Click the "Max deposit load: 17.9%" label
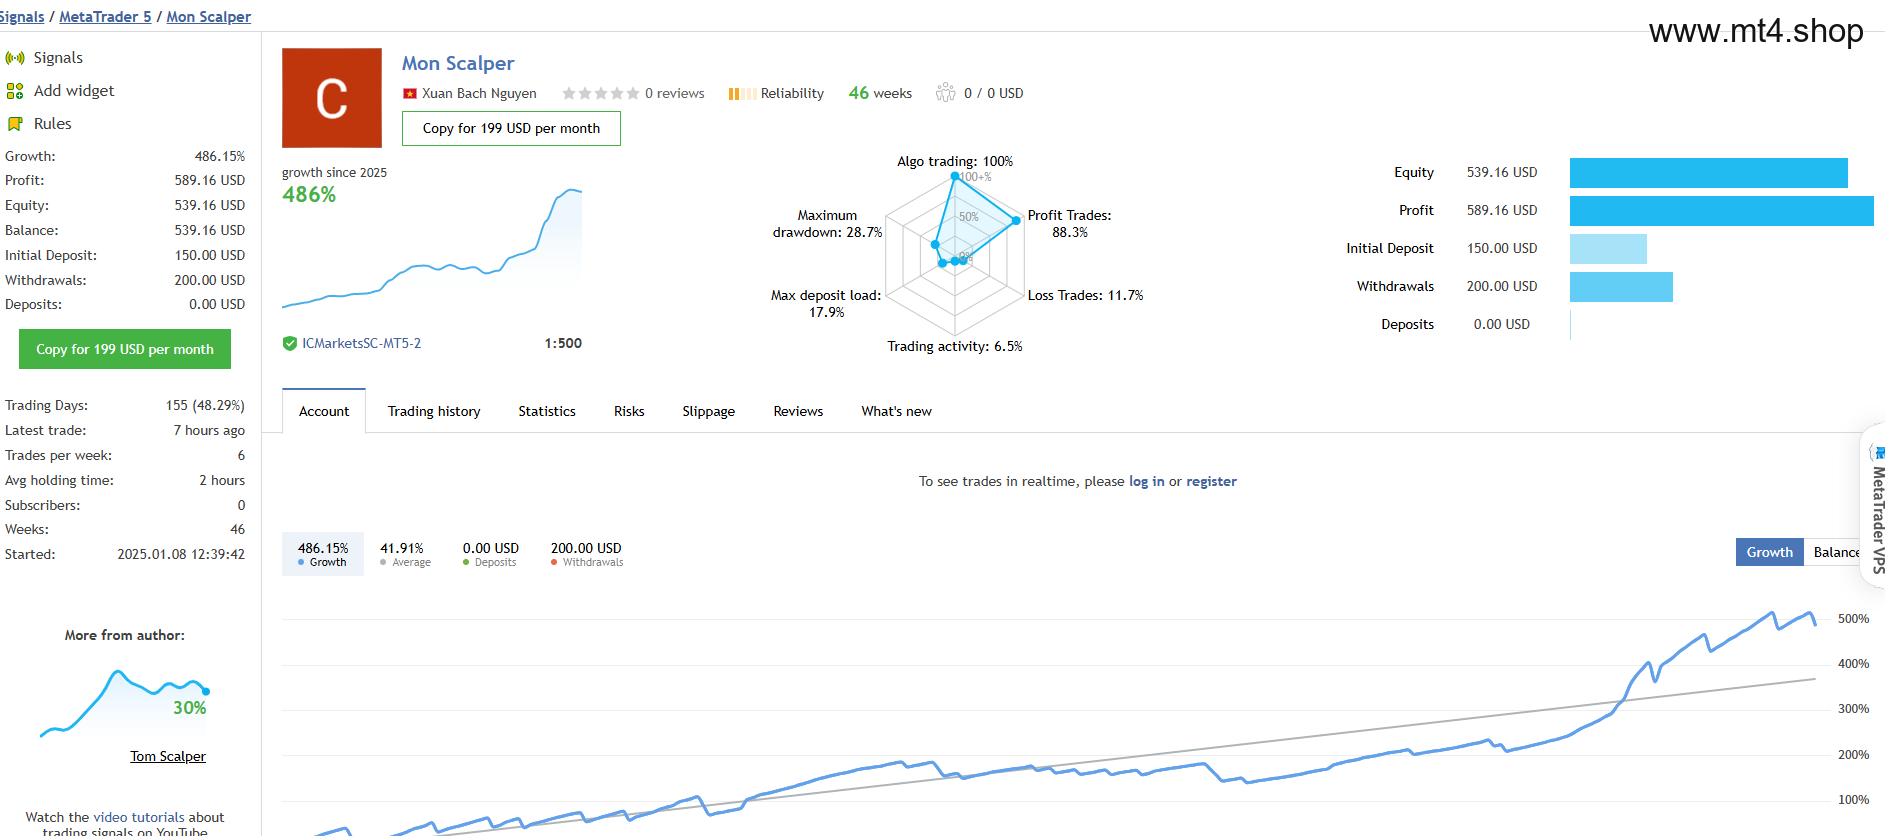Screen dimensions: 1885x836 [x=826, y=303]
